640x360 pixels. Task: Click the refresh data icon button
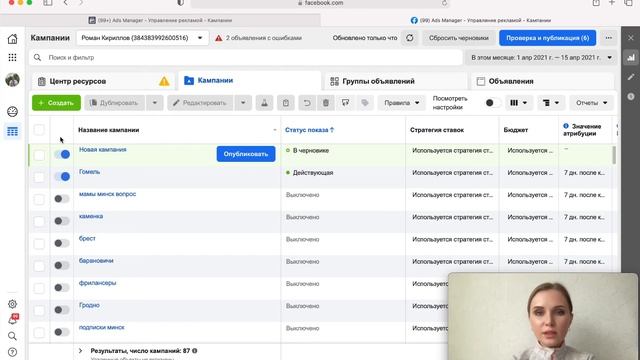click(409, 38)
